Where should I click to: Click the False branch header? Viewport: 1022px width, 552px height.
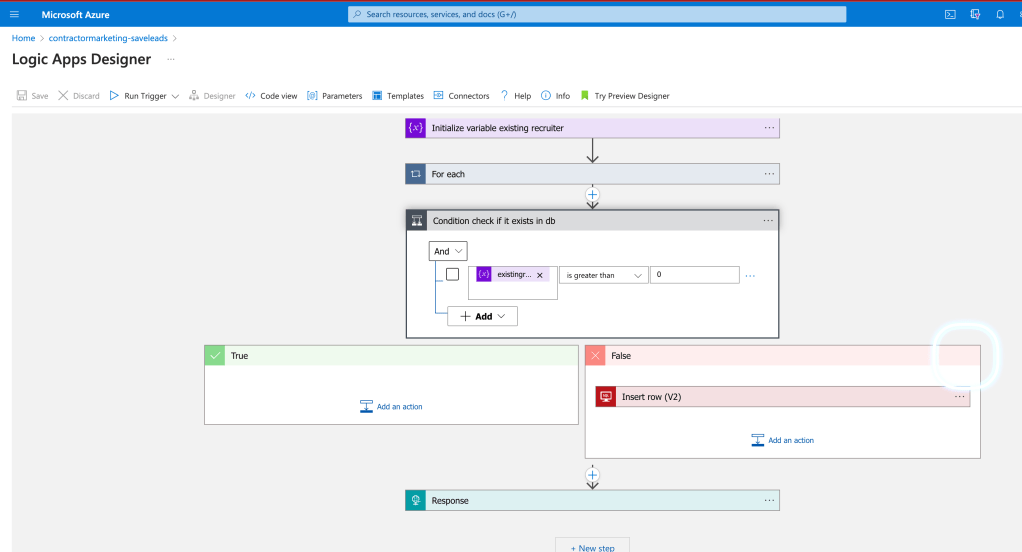coord(783,356)
